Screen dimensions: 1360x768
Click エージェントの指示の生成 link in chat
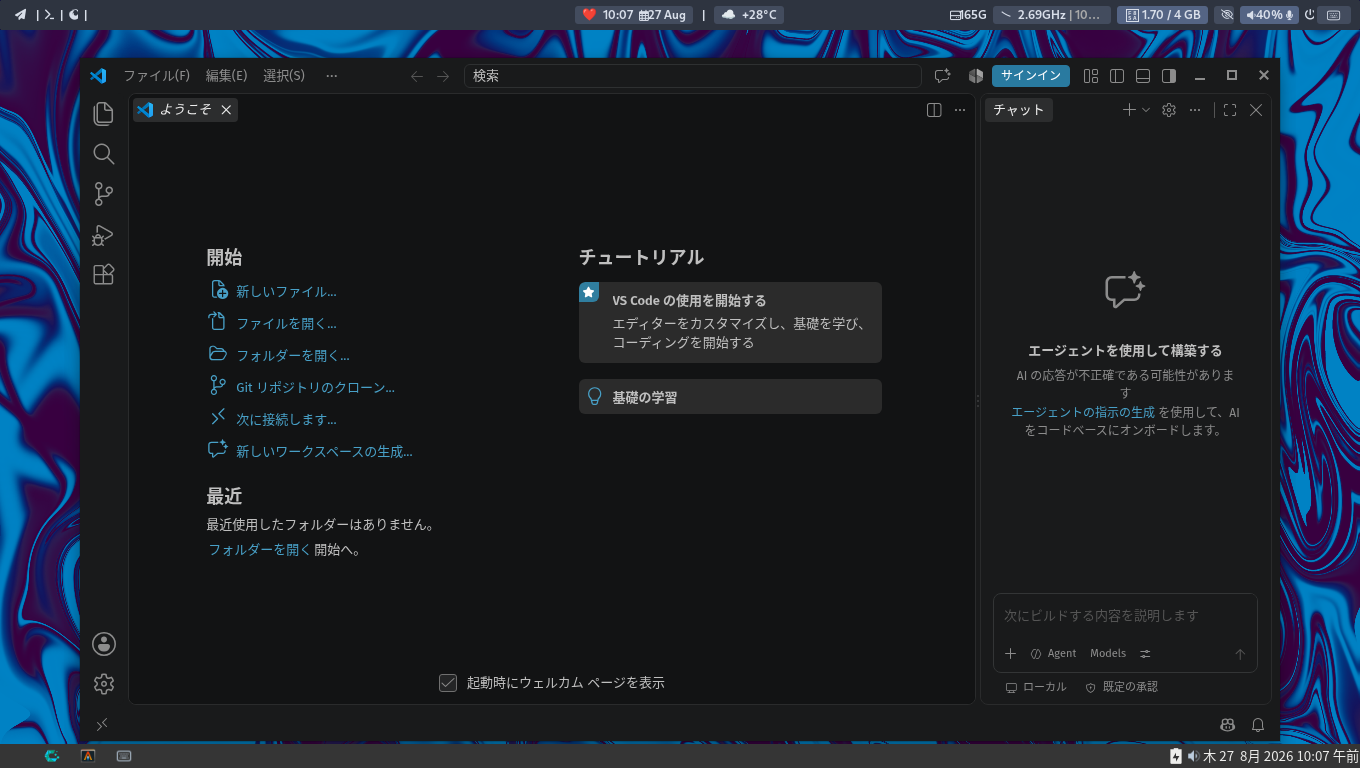click(1083, 412)
